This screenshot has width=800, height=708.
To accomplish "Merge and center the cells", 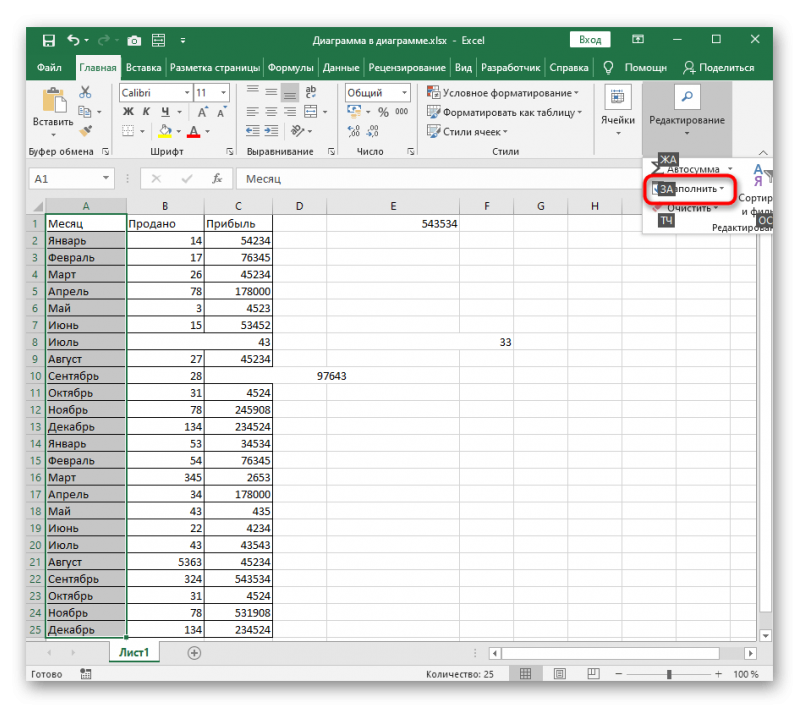I will [310, 111].
